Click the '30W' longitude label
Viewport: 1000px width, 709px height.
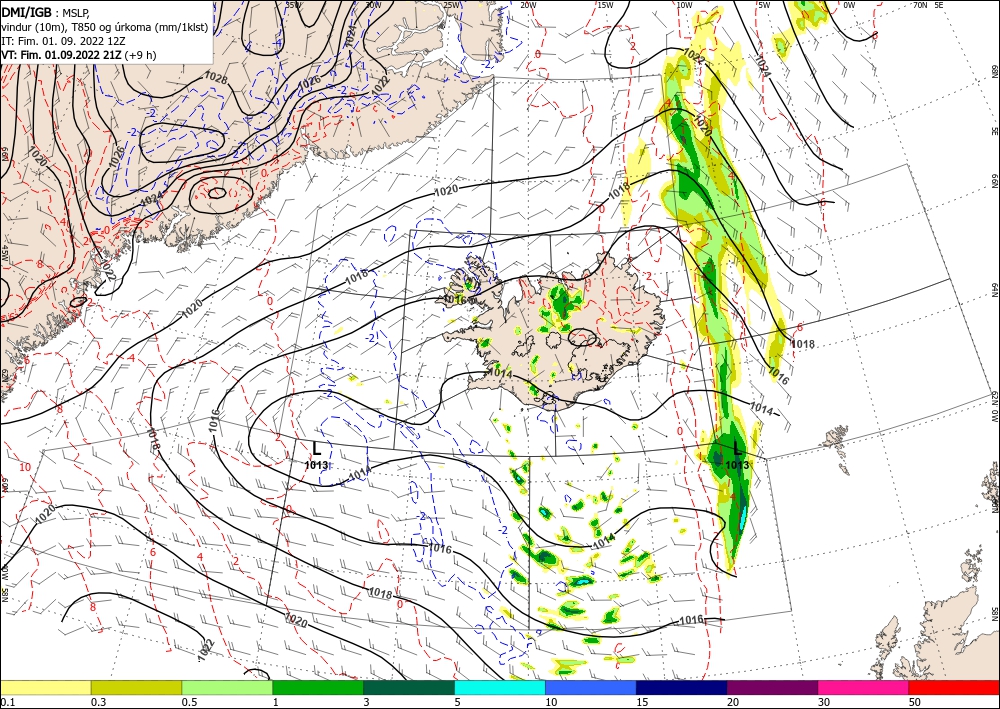[x=373, y=5]
